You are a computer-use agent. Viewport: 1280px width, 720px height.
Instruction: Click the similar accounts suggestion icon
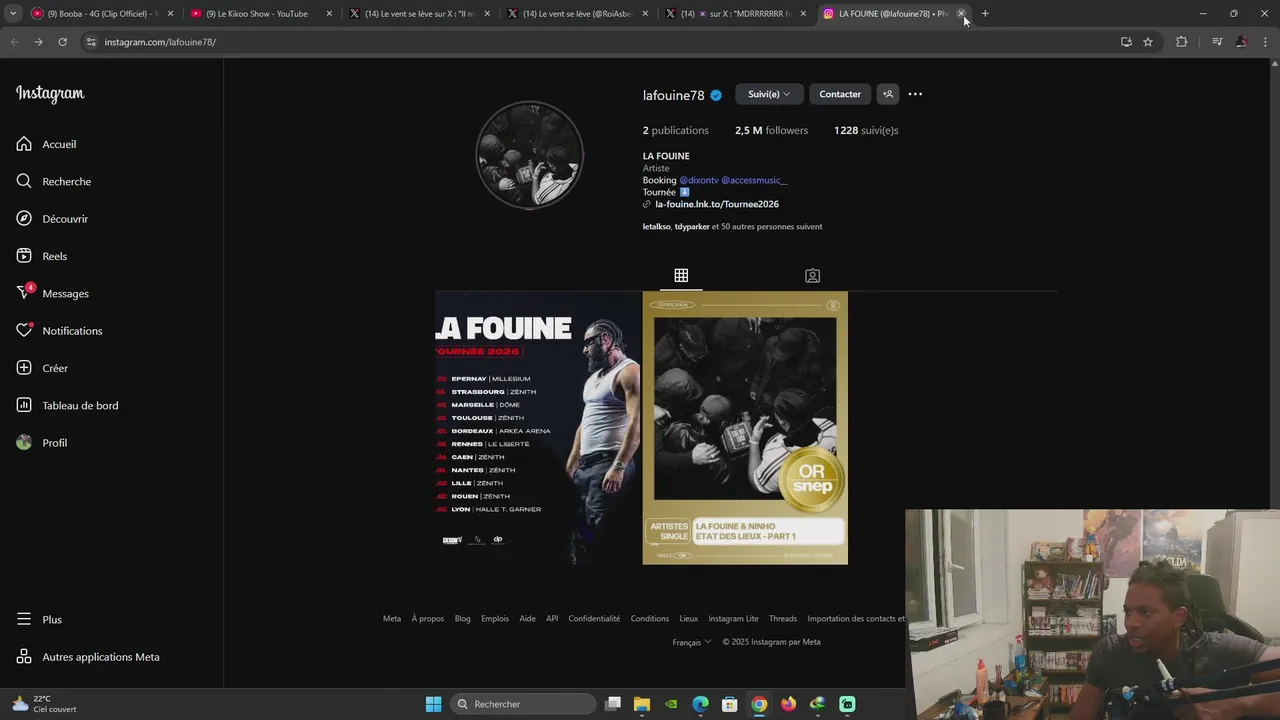point(887,94)
